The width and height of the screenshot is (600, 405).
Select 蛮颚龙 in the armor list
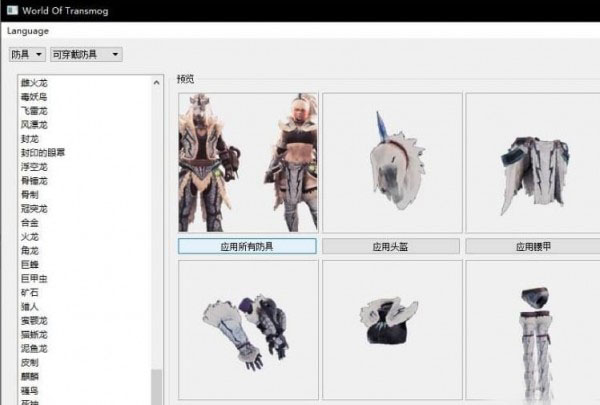point(34,320)
